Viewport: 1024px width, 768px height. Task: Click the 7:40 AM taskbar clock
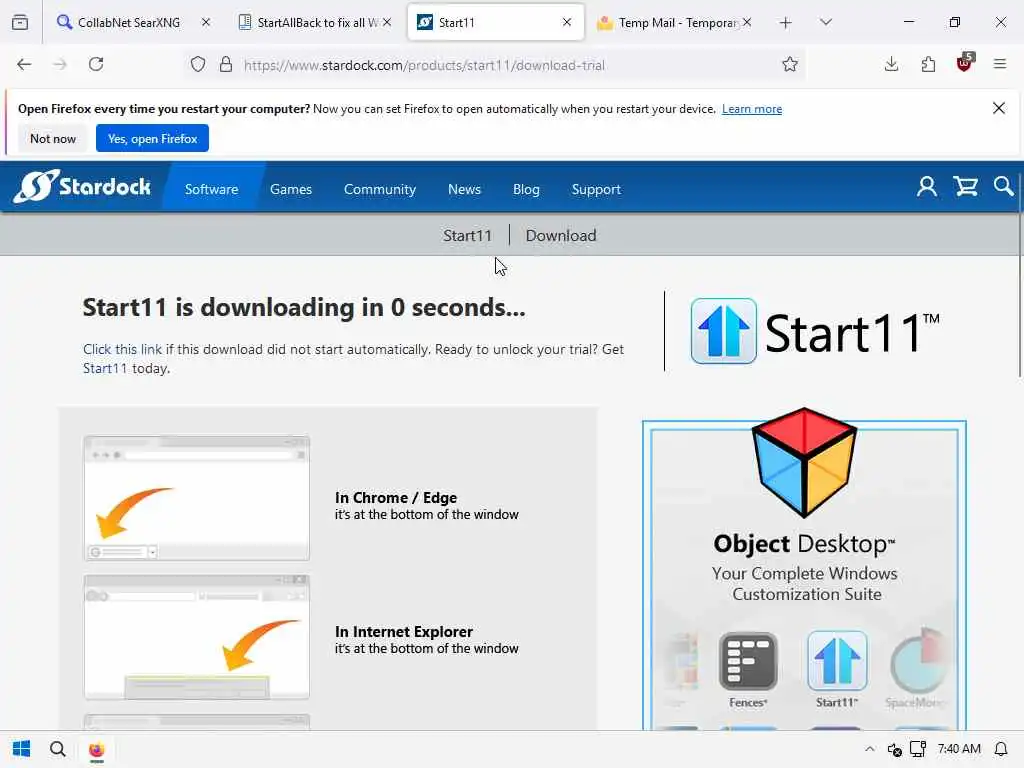959,749
